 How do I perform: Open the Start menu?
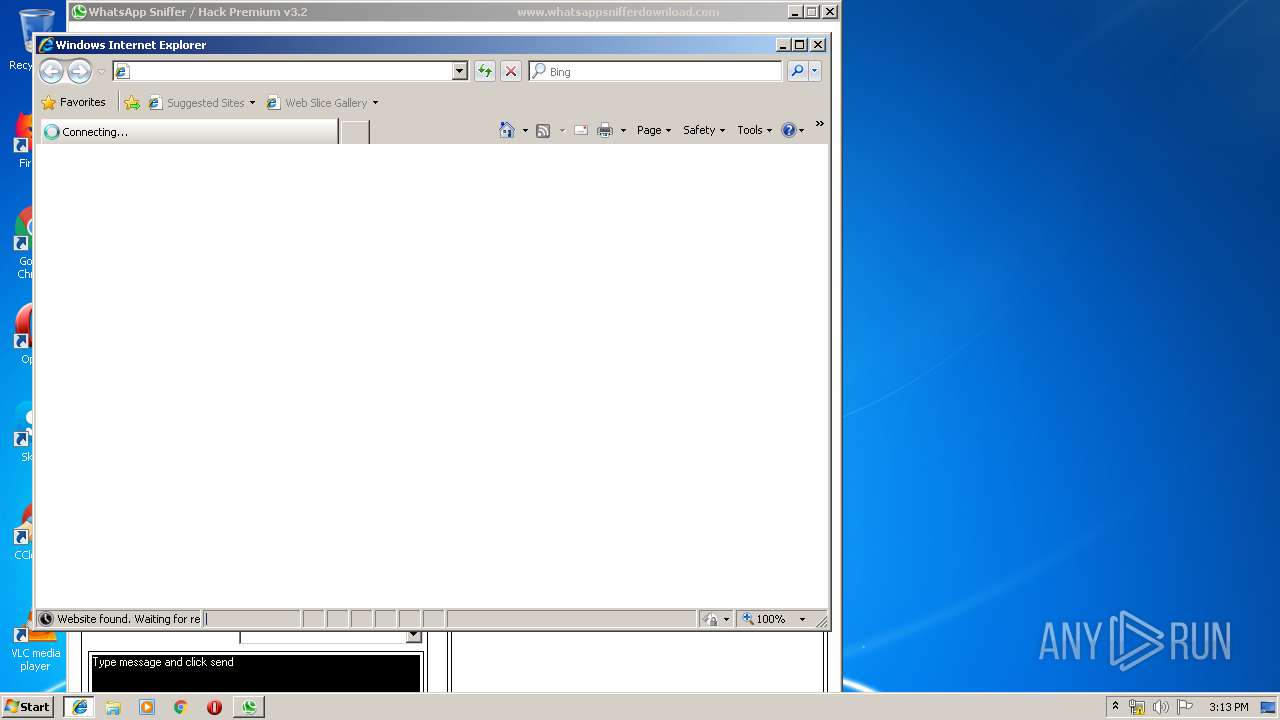pyautogui.click(x=28, y=706)
